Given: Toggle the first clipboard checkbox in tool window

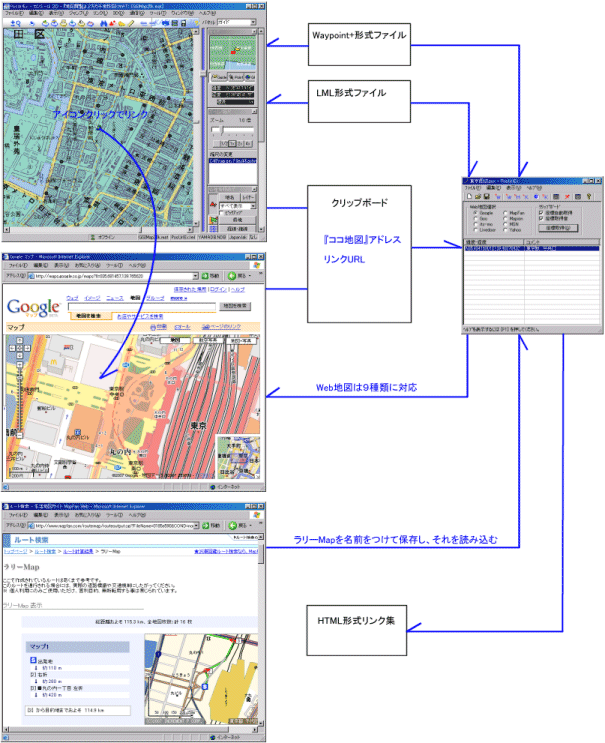Looking at the screenshot, I should (541, 213).
